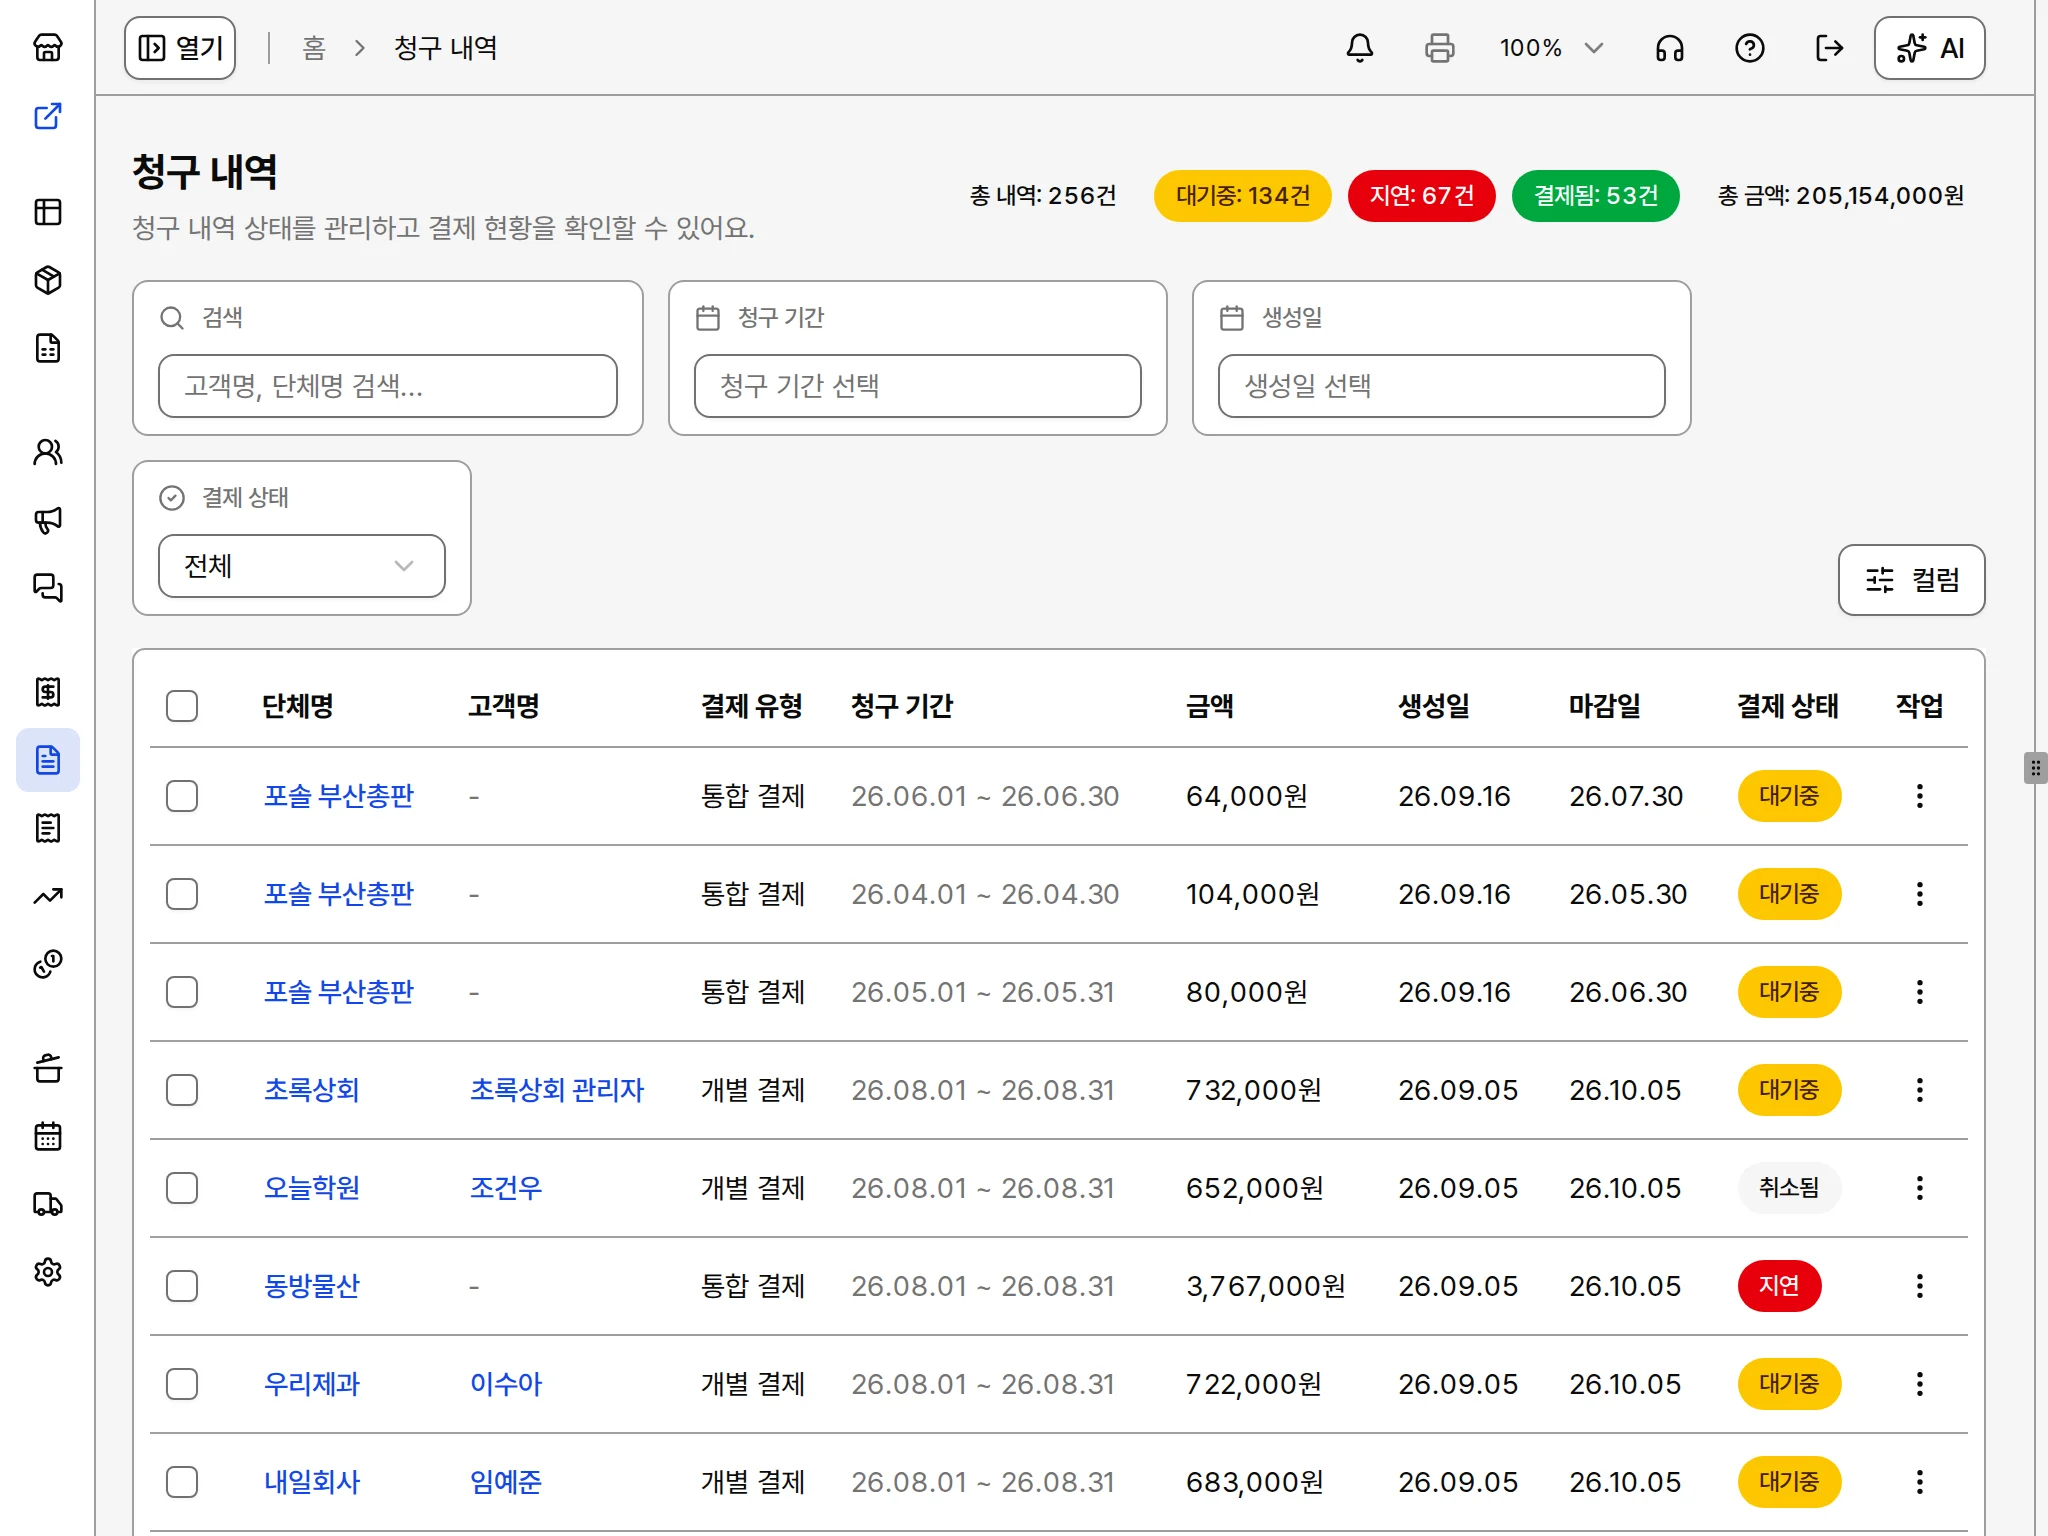
Task: Select the active billing document sidebar icon
Action: point(48,760)
